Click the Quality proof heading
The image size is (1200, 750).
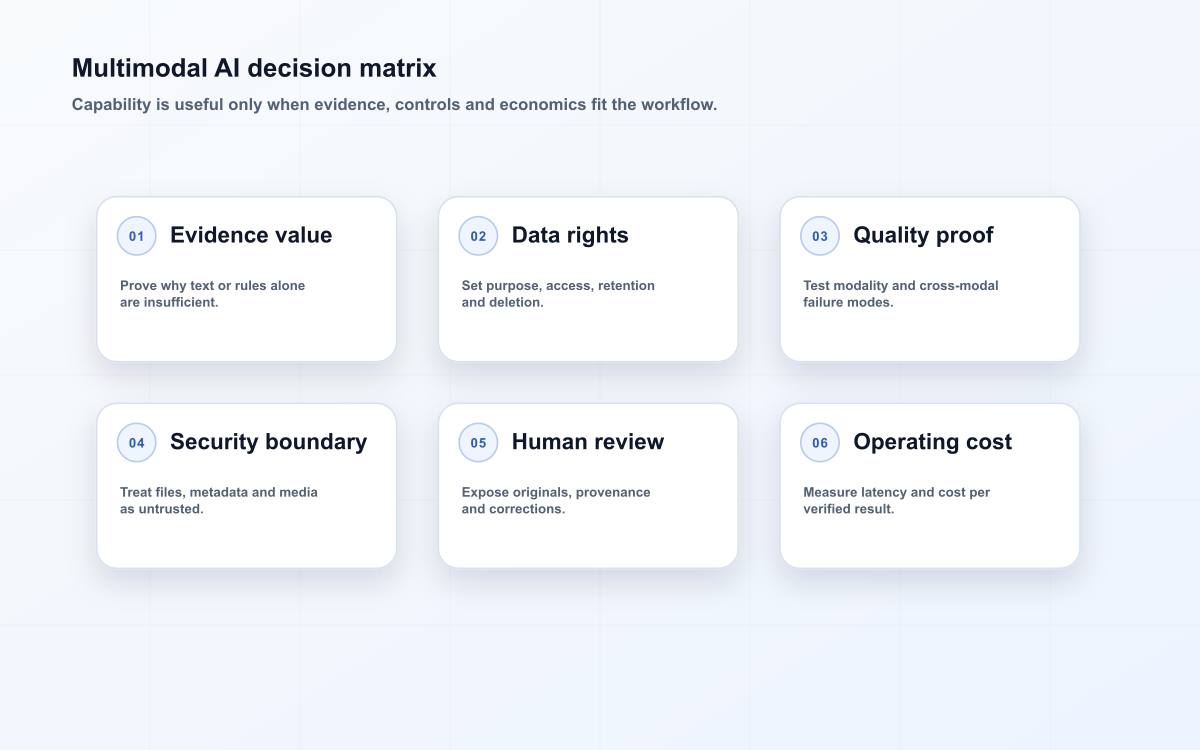tap(923, 235)
